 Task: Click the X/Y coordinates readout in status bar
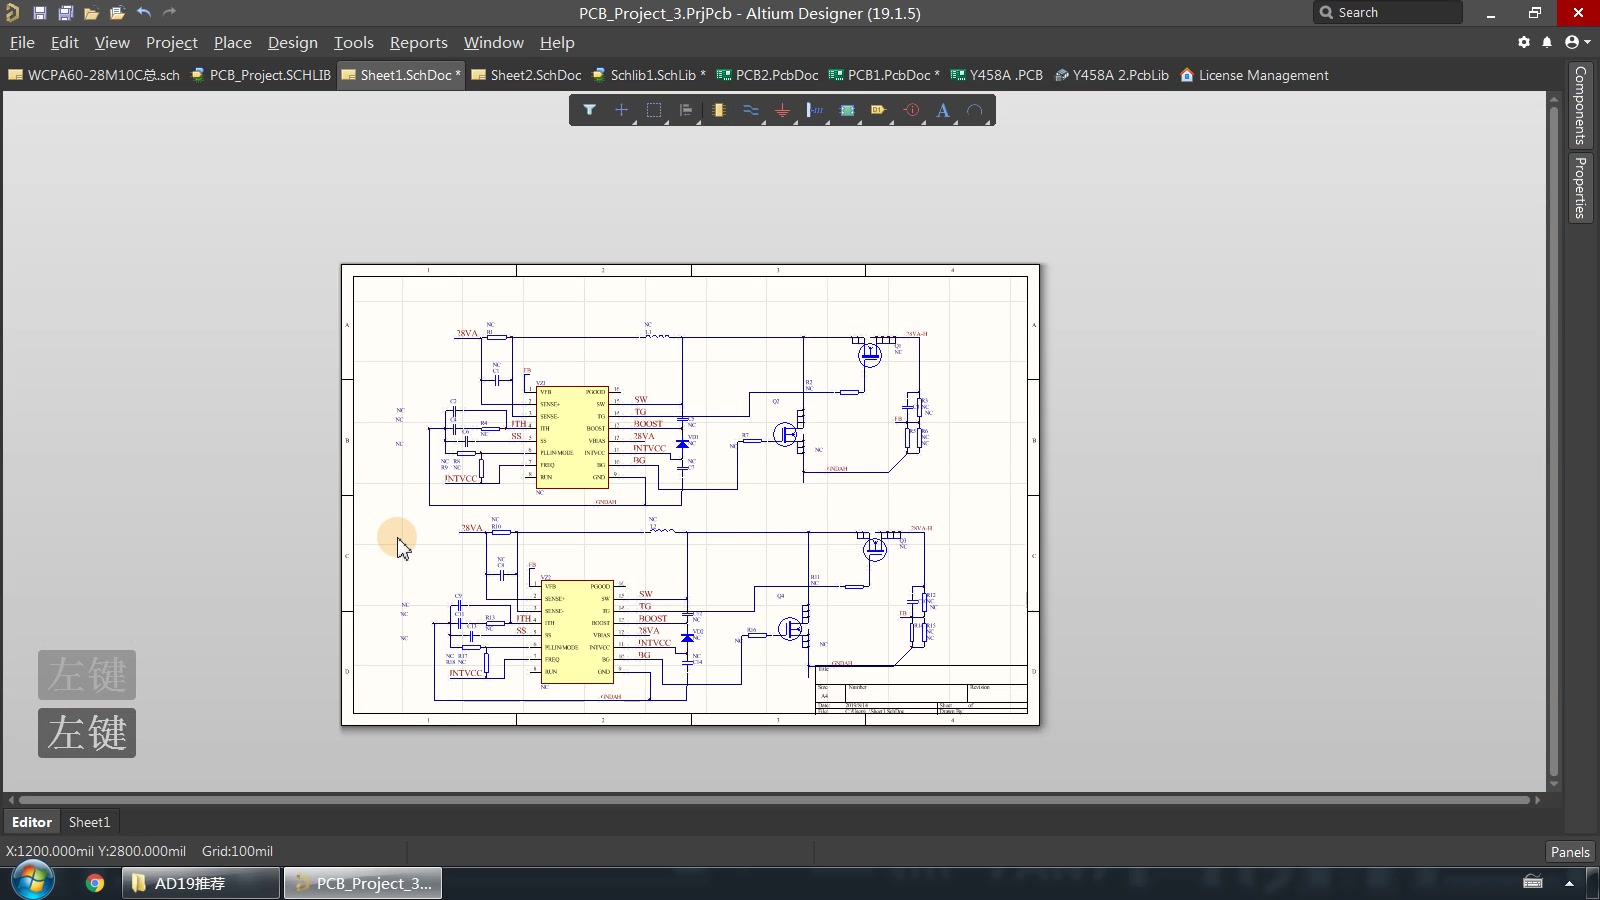(x=96, y=851)
